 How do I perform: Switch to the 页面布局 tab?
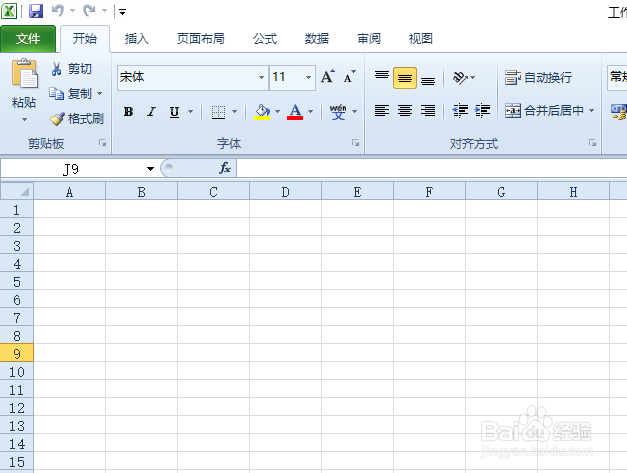(x=200, y=39)
